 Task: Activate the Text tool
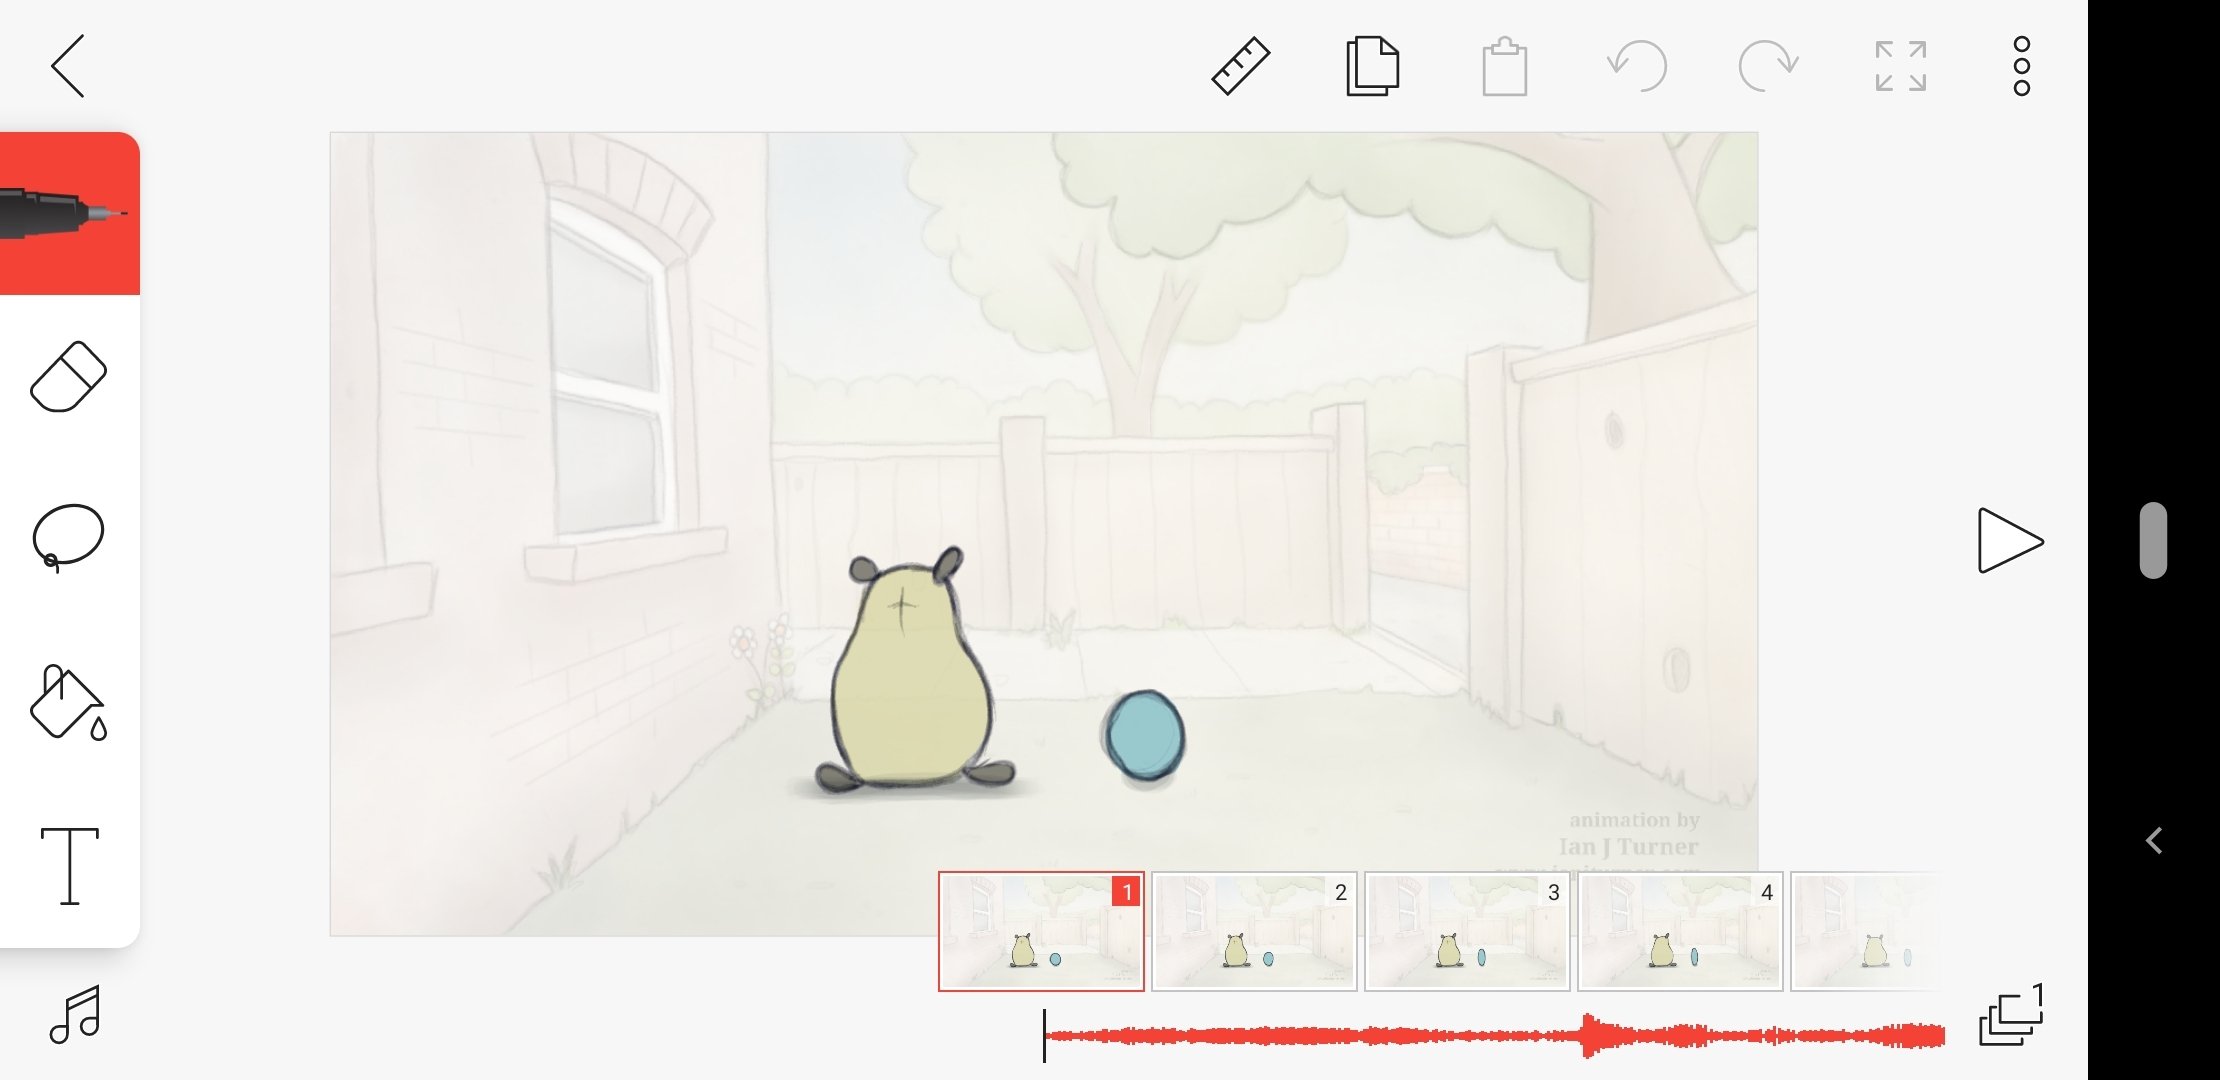[x=69, y=866]
